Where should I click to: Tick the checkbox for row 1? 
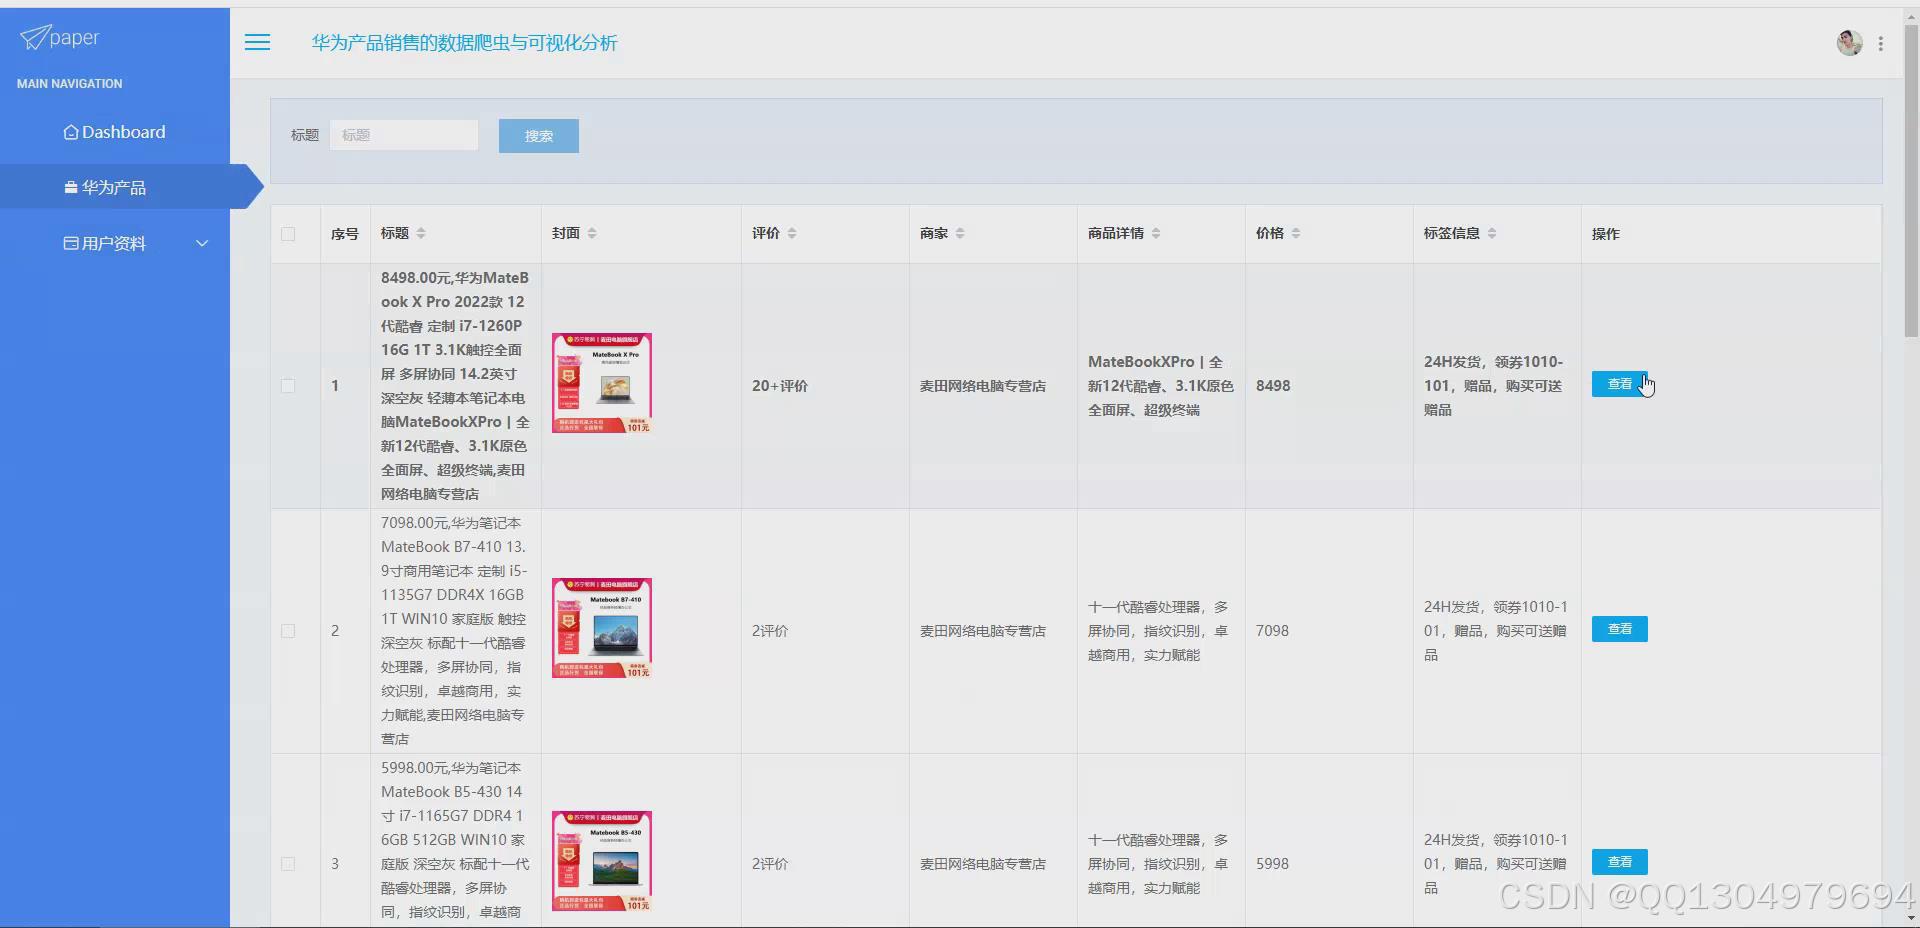(x=288, y=386)
